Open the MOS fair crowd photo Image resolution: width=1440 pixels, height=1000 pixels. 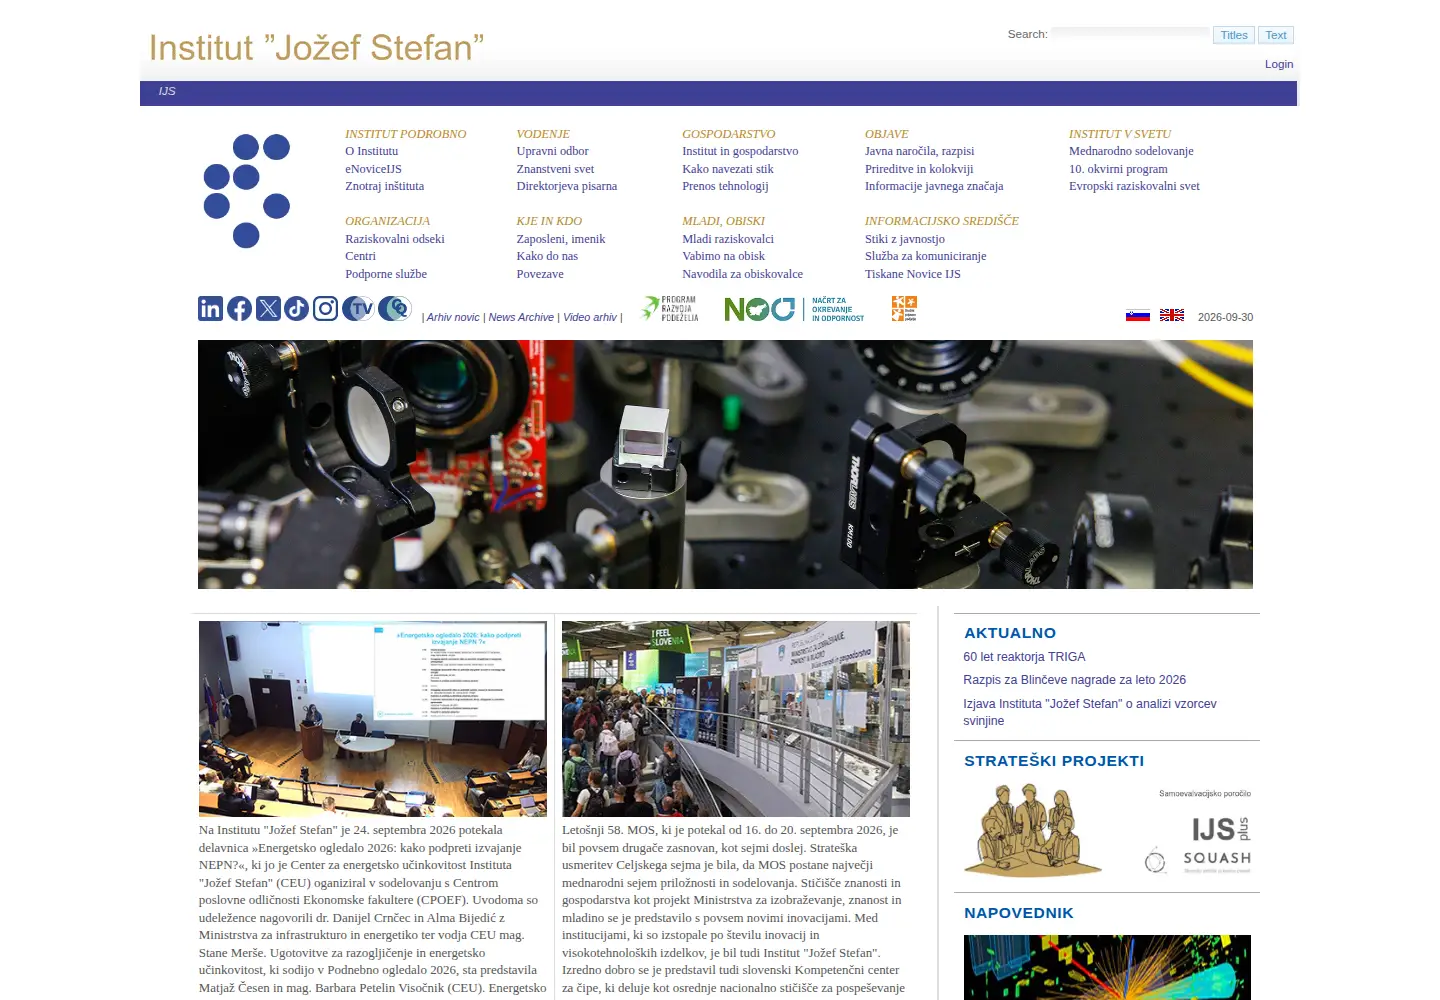[736, 719]
